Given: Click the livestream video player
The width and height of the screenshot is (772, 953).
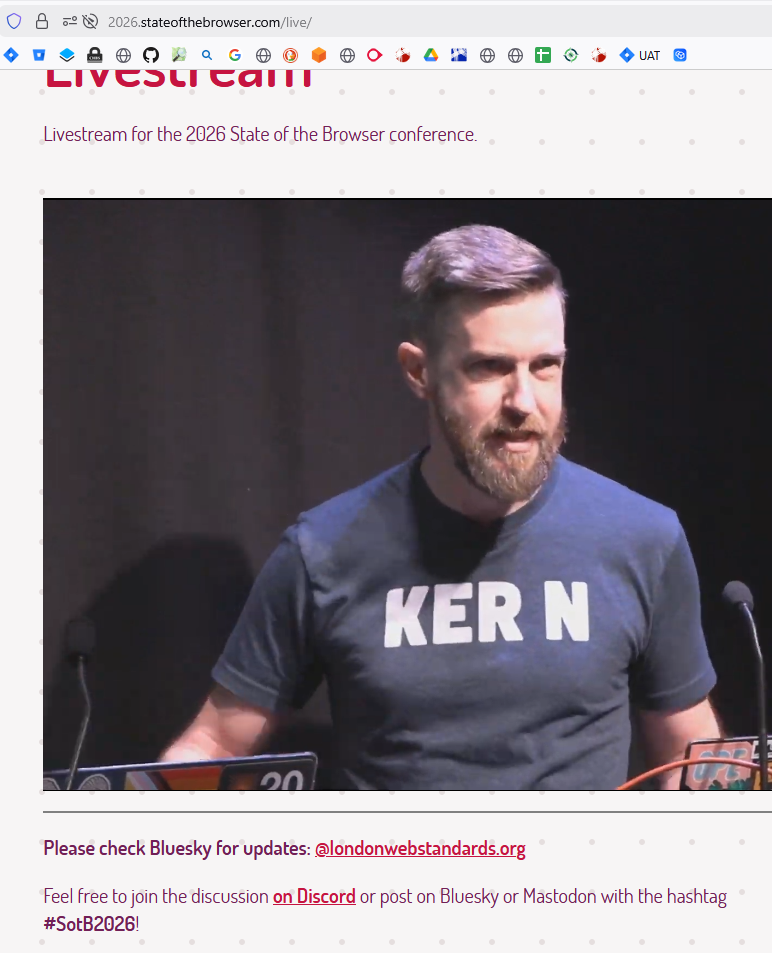Looking at the screenshot, I should (x=407, y=494).
